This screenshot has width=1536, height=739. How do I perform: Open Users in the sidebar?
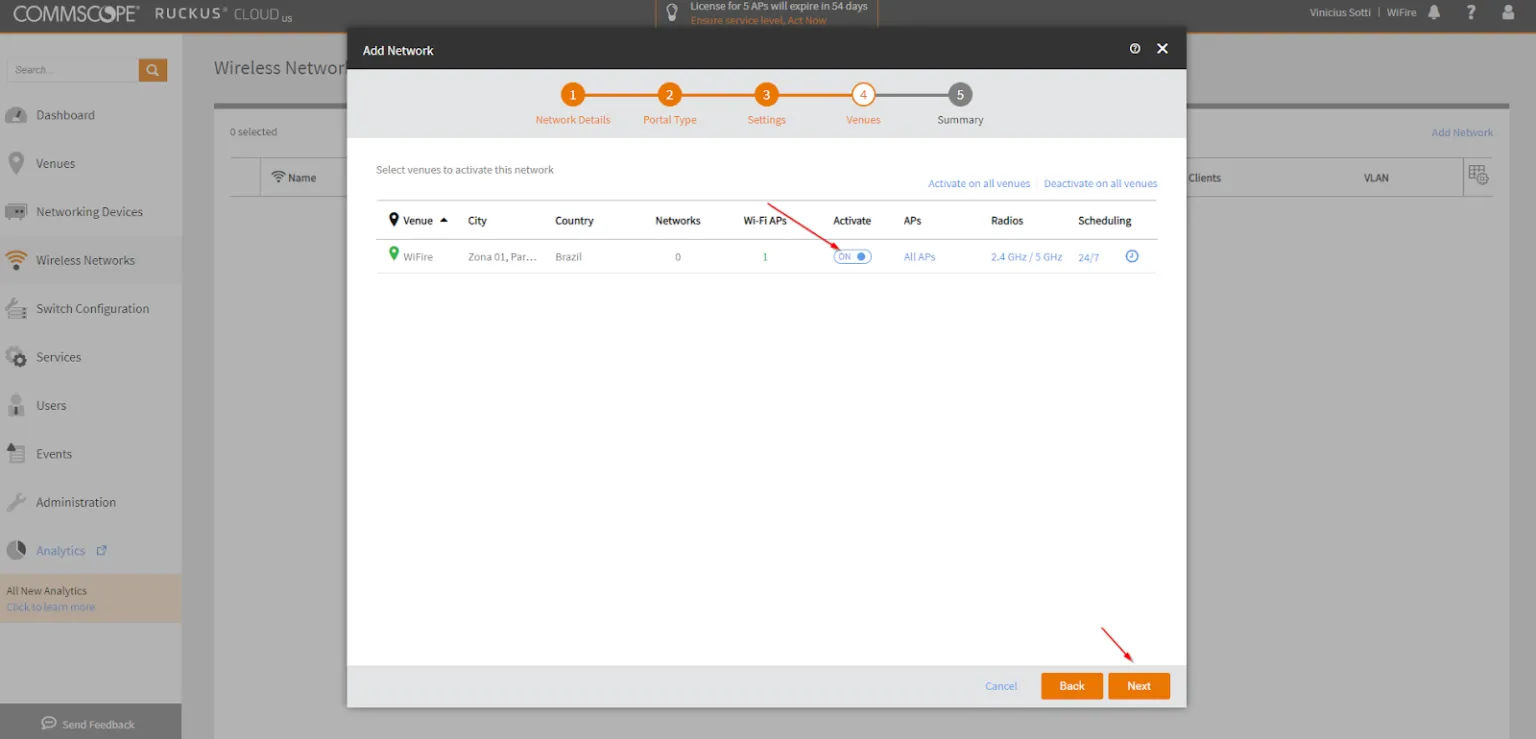(x=51, y=406)
